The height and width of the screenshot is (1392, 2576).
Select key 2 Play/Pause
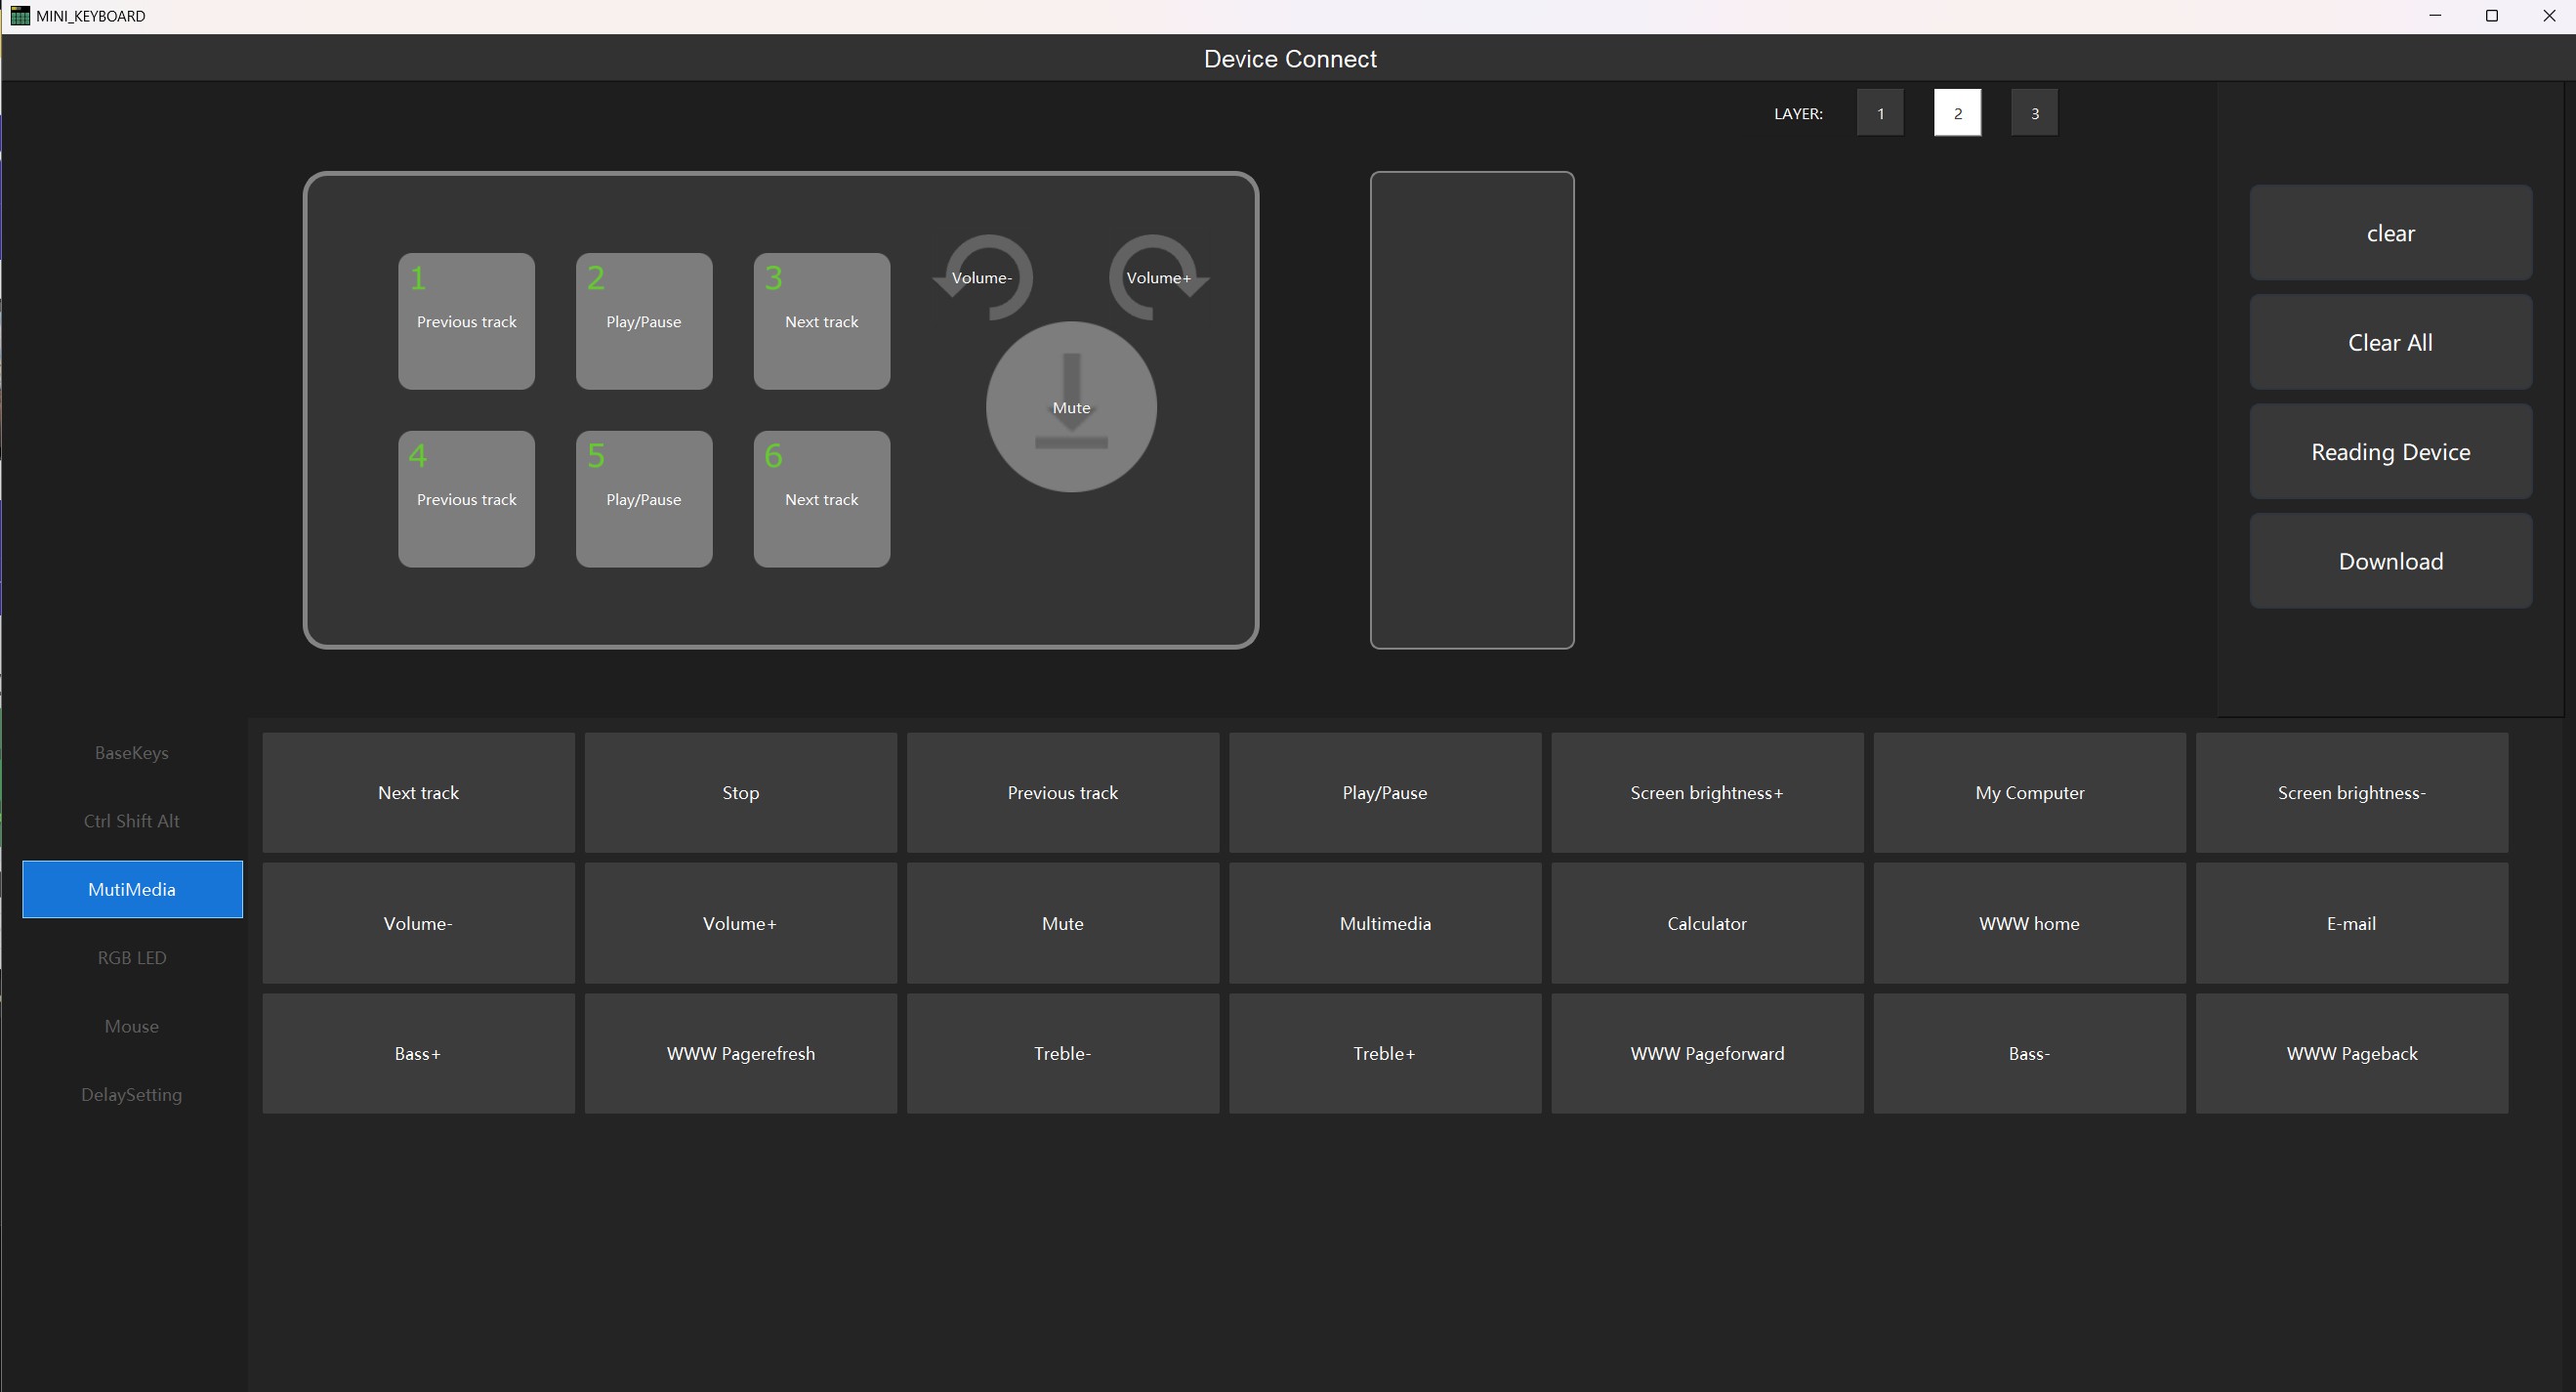(x=644, y=321)
